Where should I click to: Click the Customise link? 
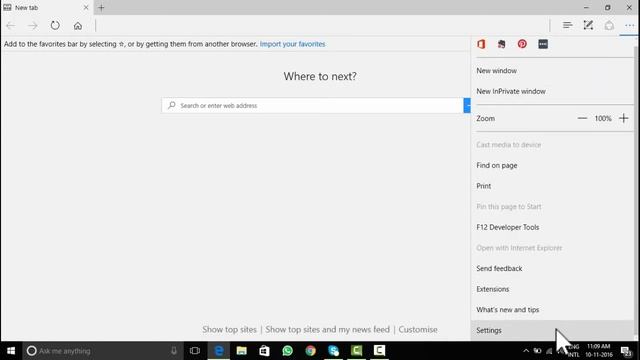pos(418,329)
